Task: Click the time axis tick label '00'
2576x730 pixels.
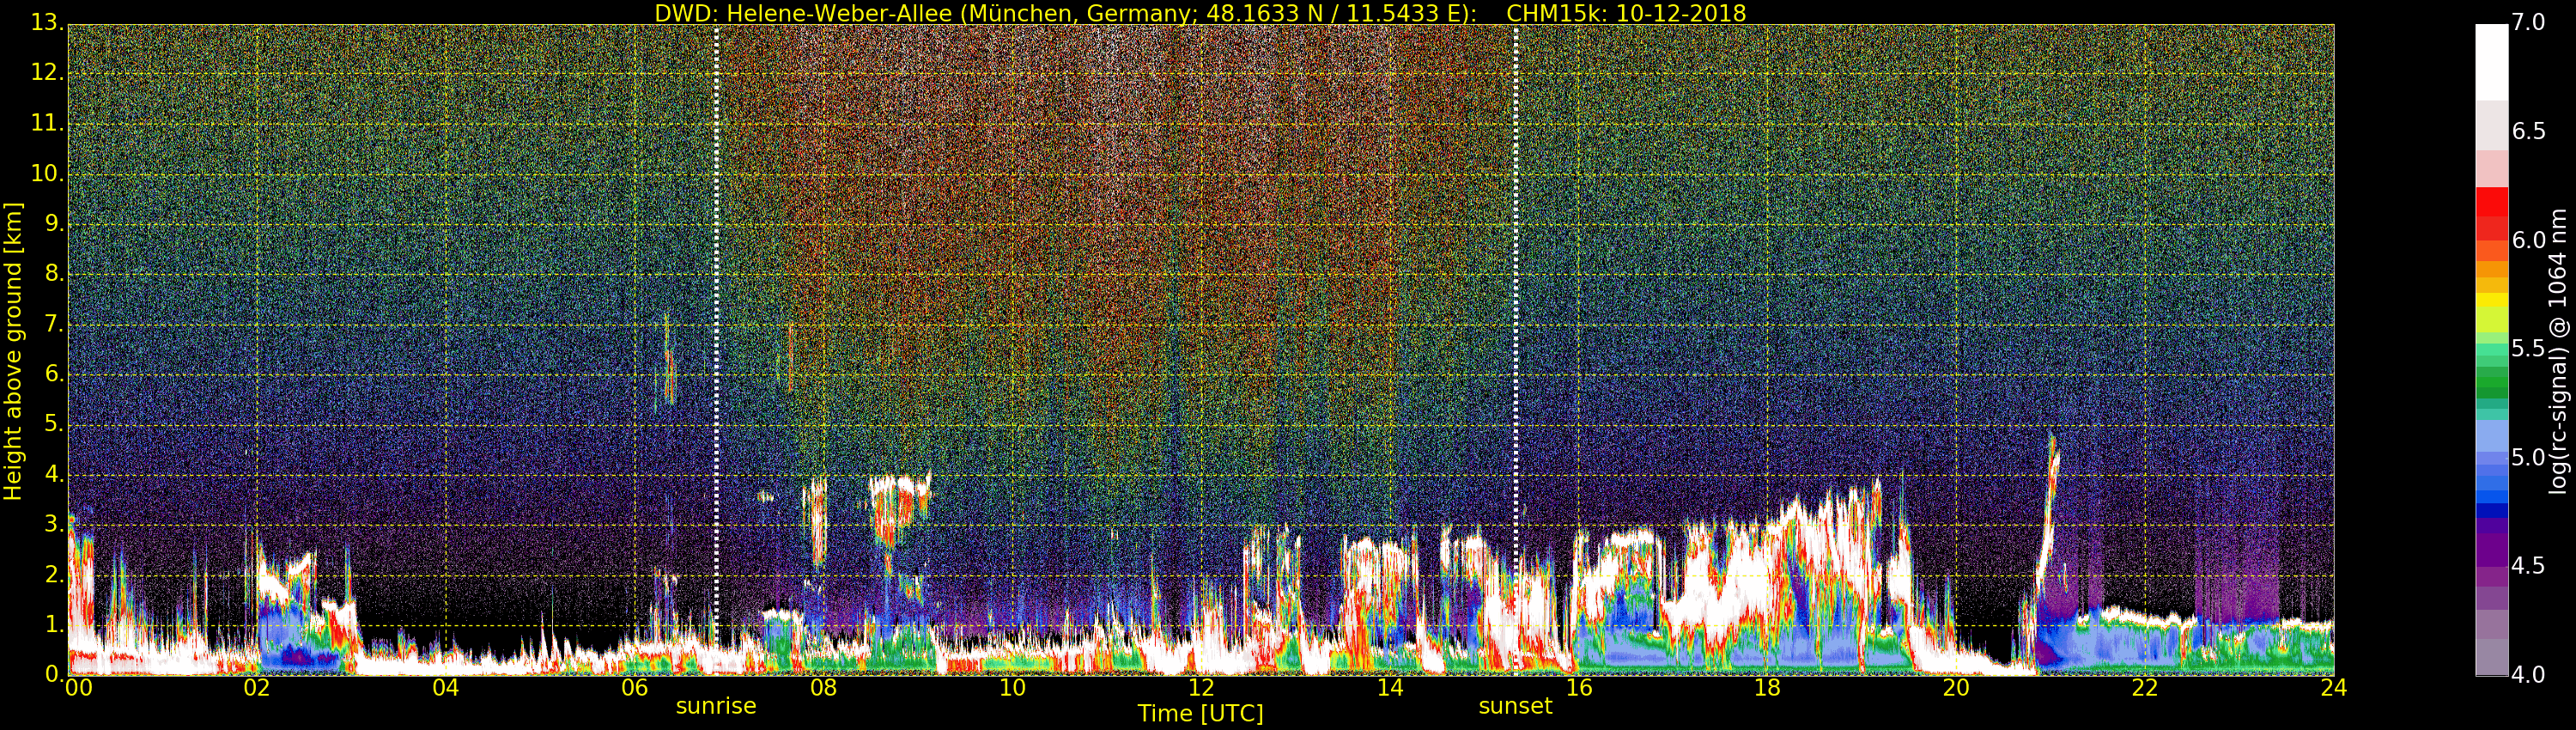Action: tap(78, 688)
